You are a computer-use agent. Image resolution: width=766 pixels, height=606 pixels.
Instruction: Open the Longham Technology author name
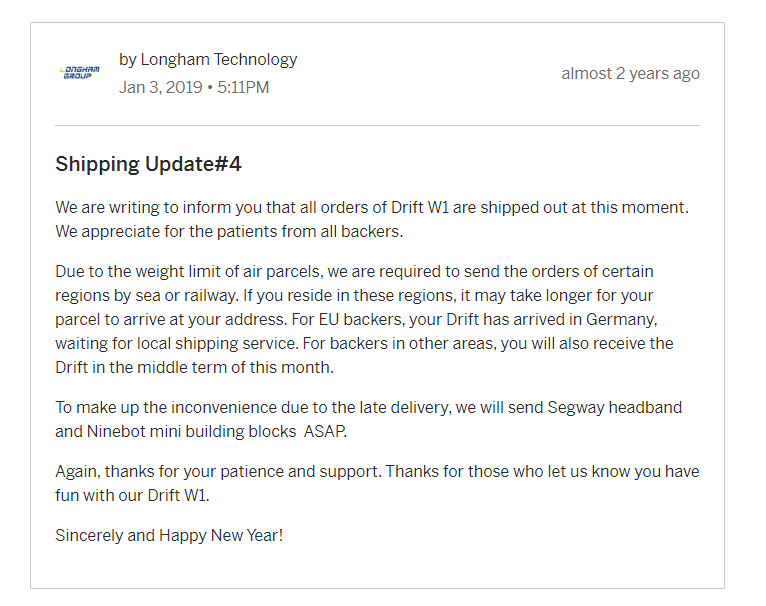(219, 59)
